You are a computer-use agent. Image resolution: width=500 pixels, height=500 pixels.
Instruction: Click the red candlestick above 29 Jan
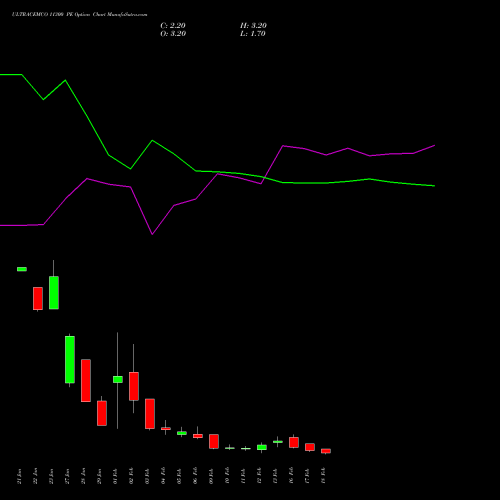tap(102, 413)
